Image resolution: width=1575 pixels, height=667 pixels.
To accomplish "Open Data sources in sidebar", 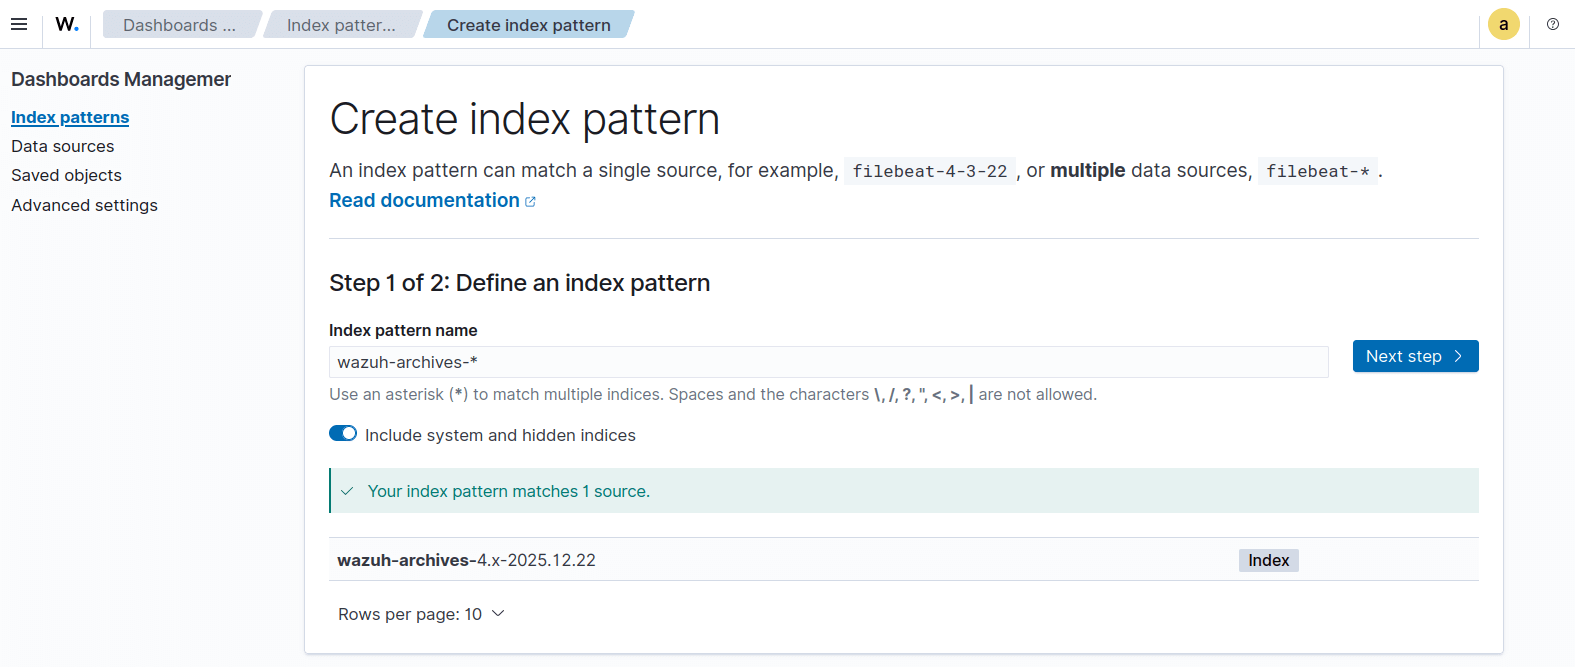I will coord(62,146).
